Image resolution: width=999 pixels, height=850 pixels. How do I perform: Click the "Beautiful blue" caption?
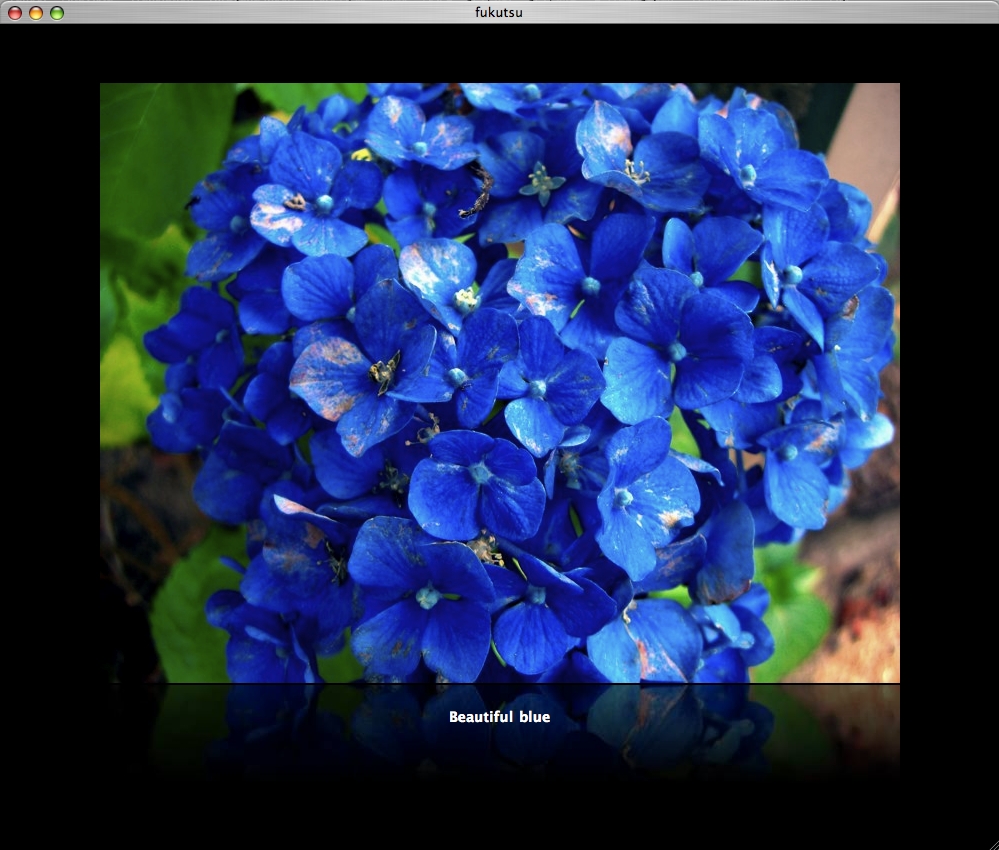[500, 717]
